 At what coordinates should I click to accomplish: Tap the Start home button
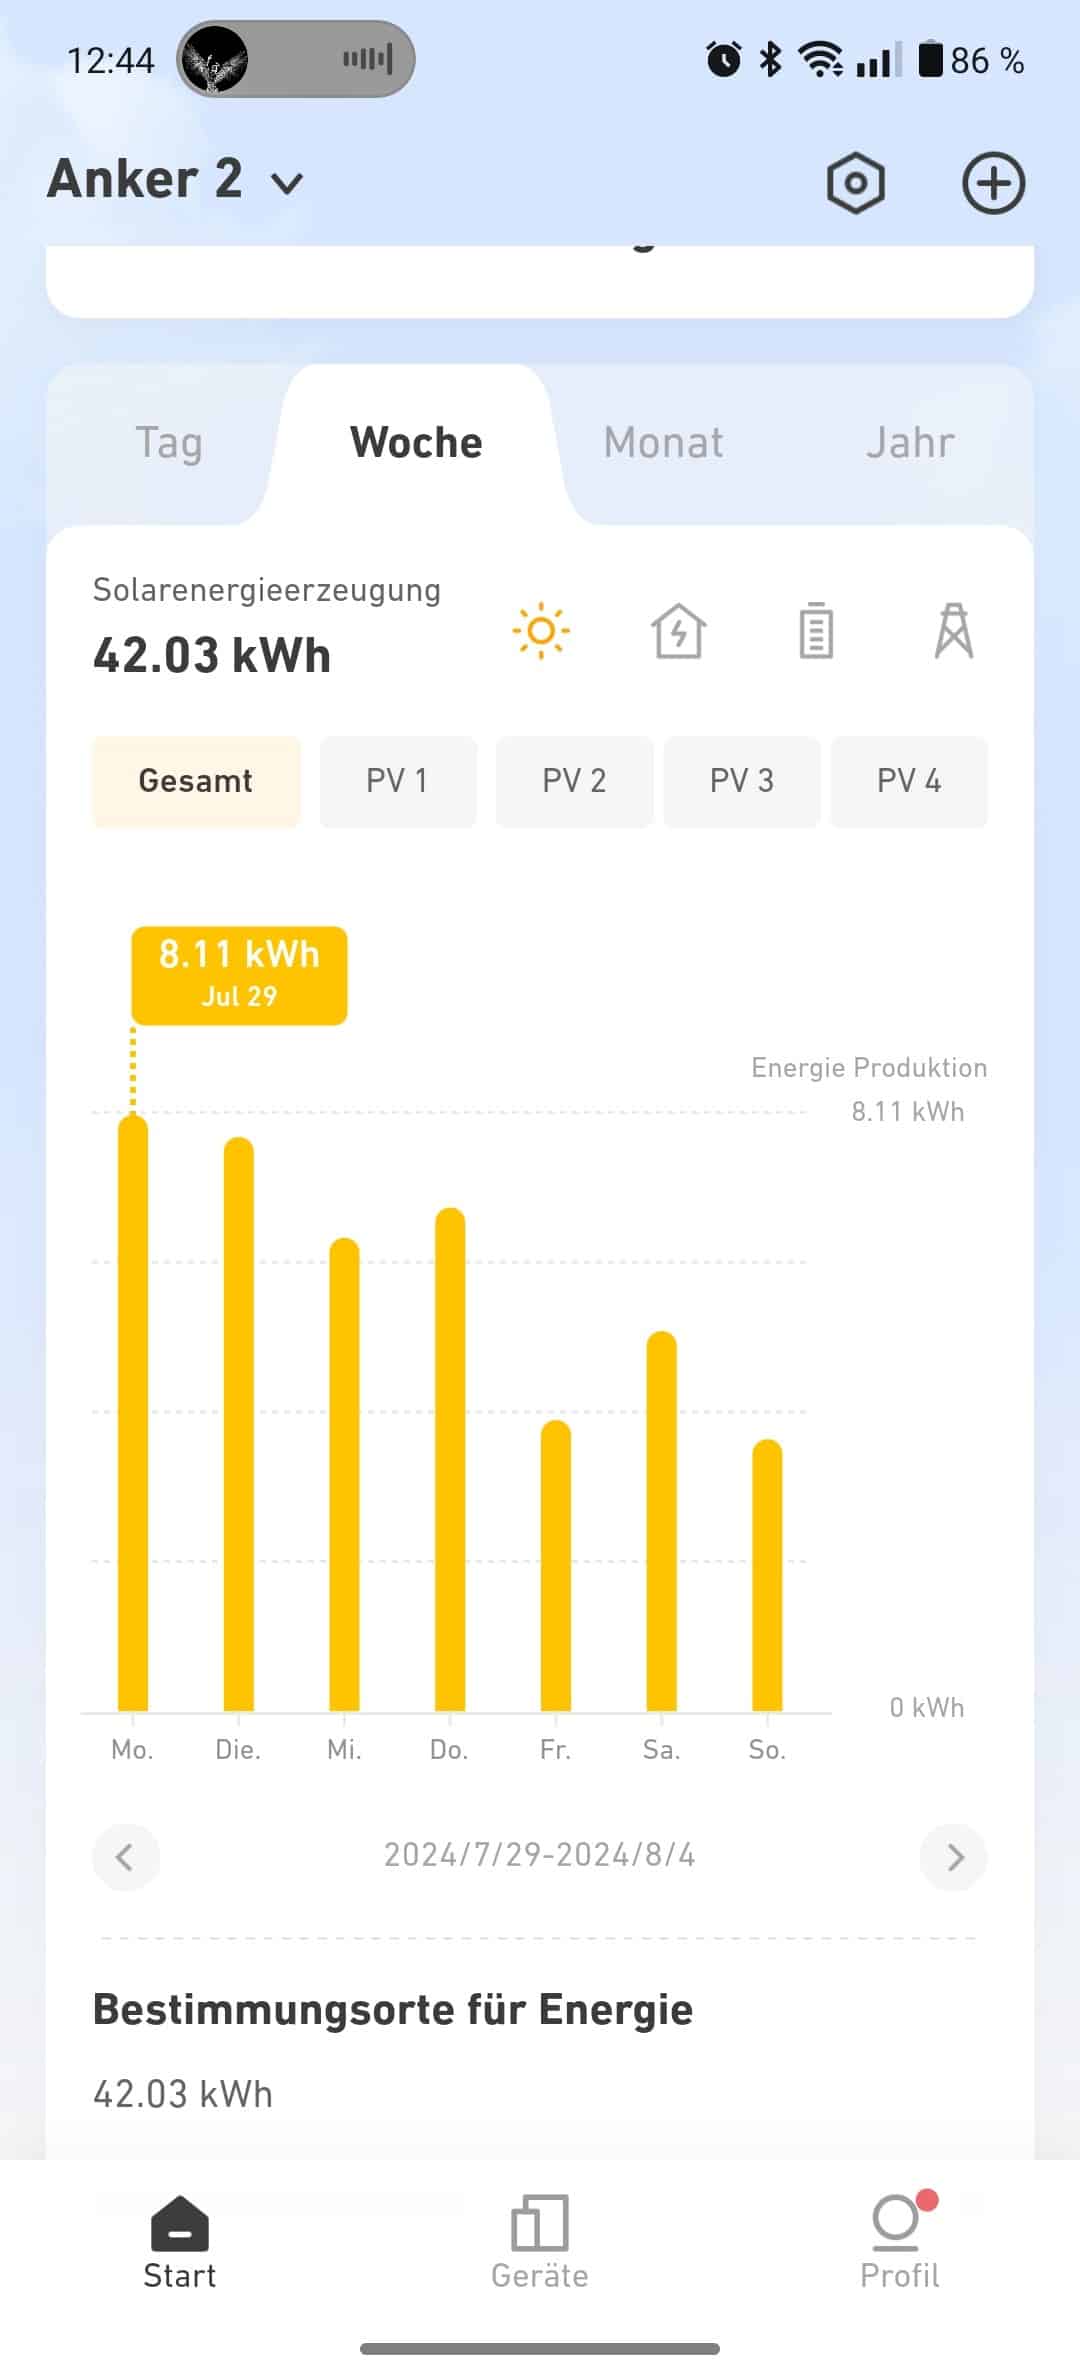(180, 2241)
